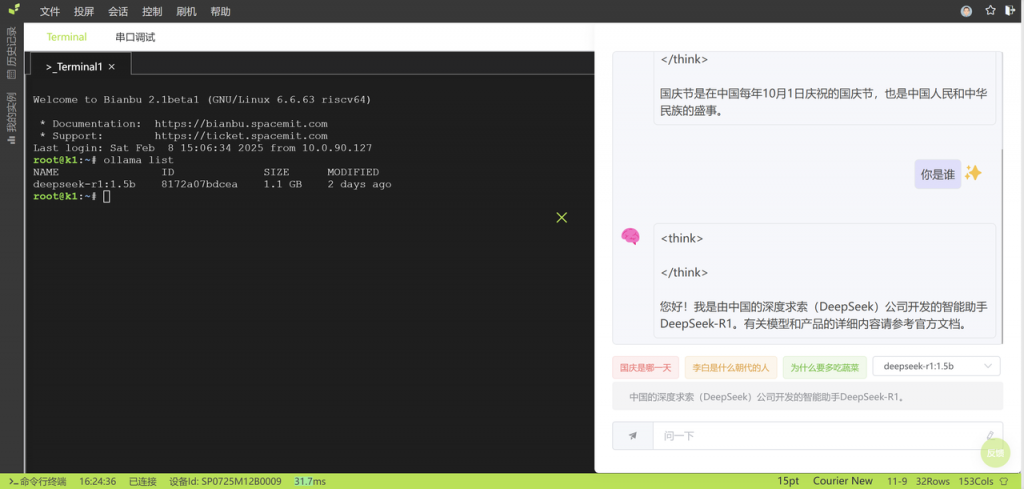Click the suggestion preview text below the chips
Image resolution: width=1024 pixels, height=489 pixels.
[767, 396]
